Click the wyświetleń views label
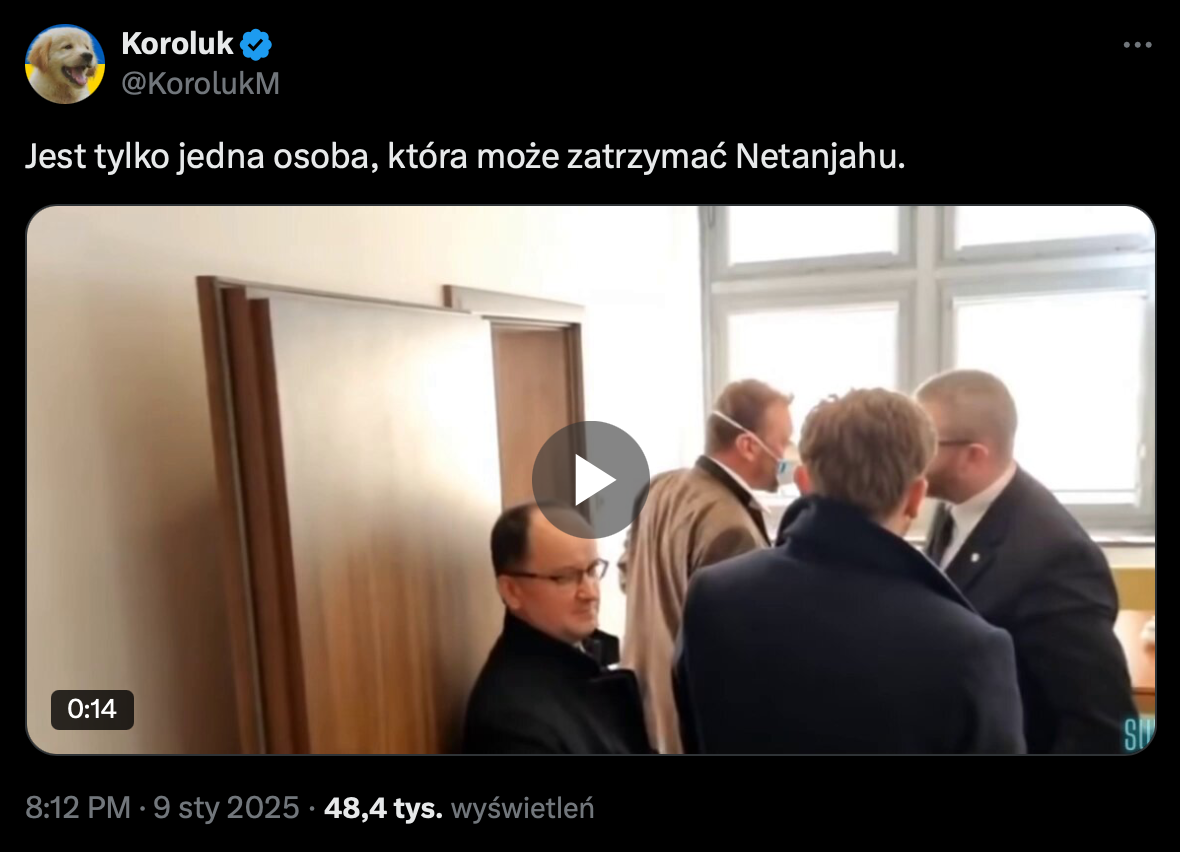The width and height of the screenshot is (1180, 852). 522,808
